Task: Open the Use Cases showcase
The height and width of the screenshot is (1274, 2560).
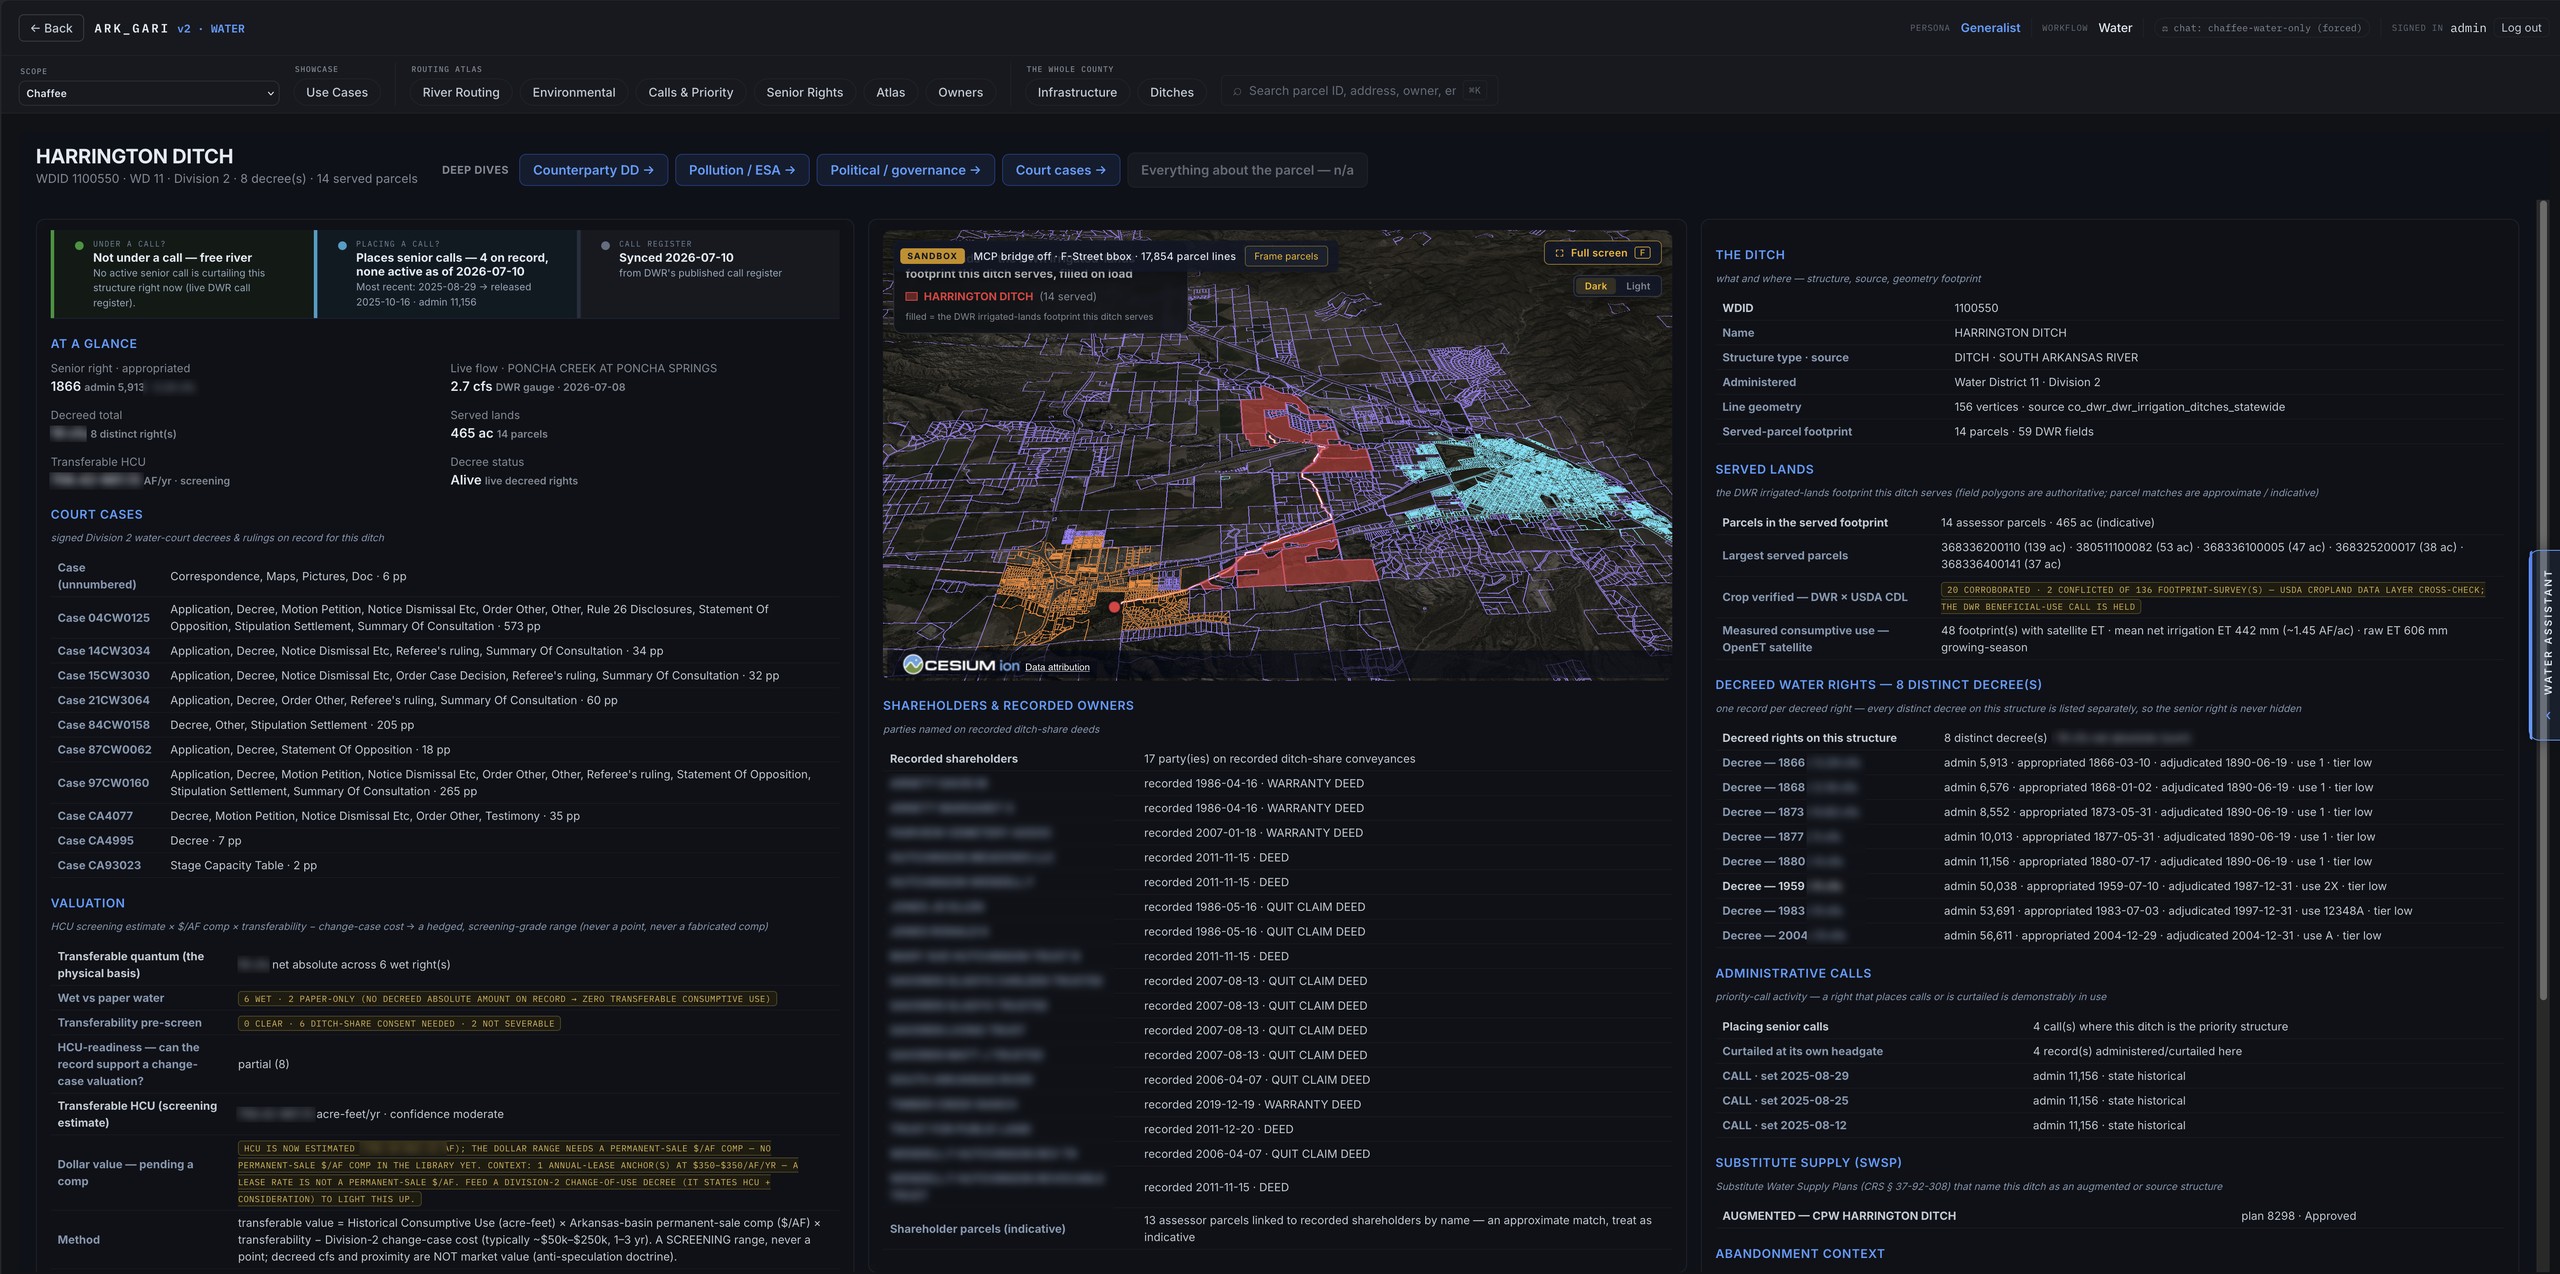Action: [x=336, y=92]
